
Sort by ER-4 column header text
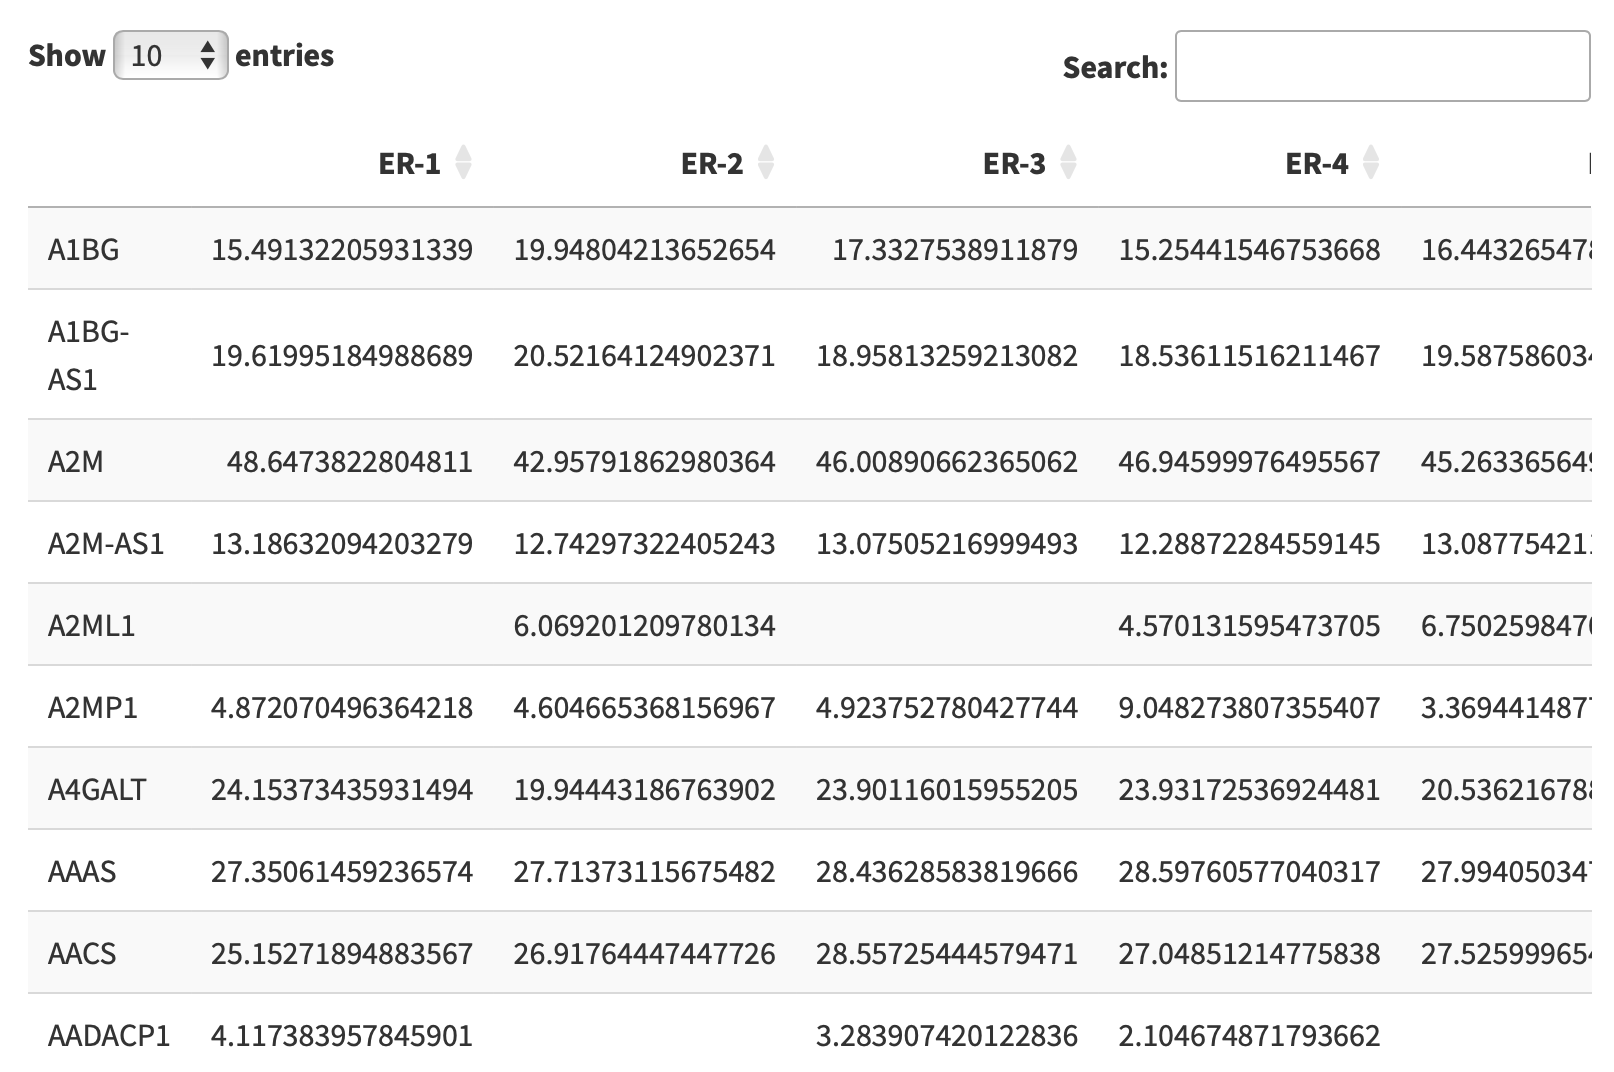[1316, 163]
